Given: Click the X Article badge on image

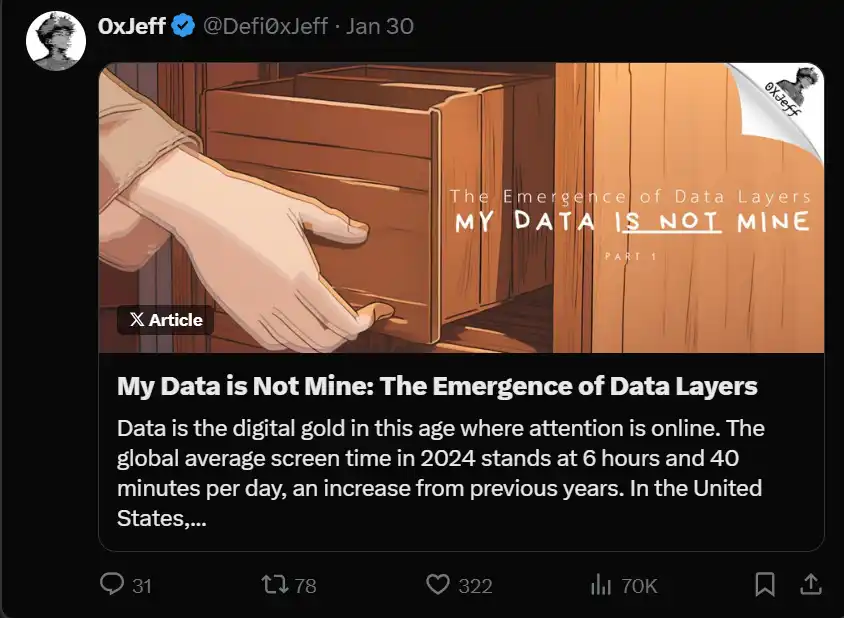Looking at the screenshot, I should [x=165, y=320].
